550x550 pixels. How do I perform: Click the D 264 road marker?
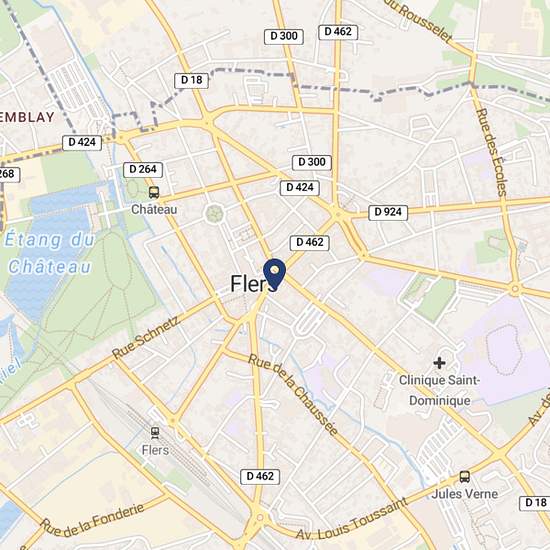coord(143,169)
